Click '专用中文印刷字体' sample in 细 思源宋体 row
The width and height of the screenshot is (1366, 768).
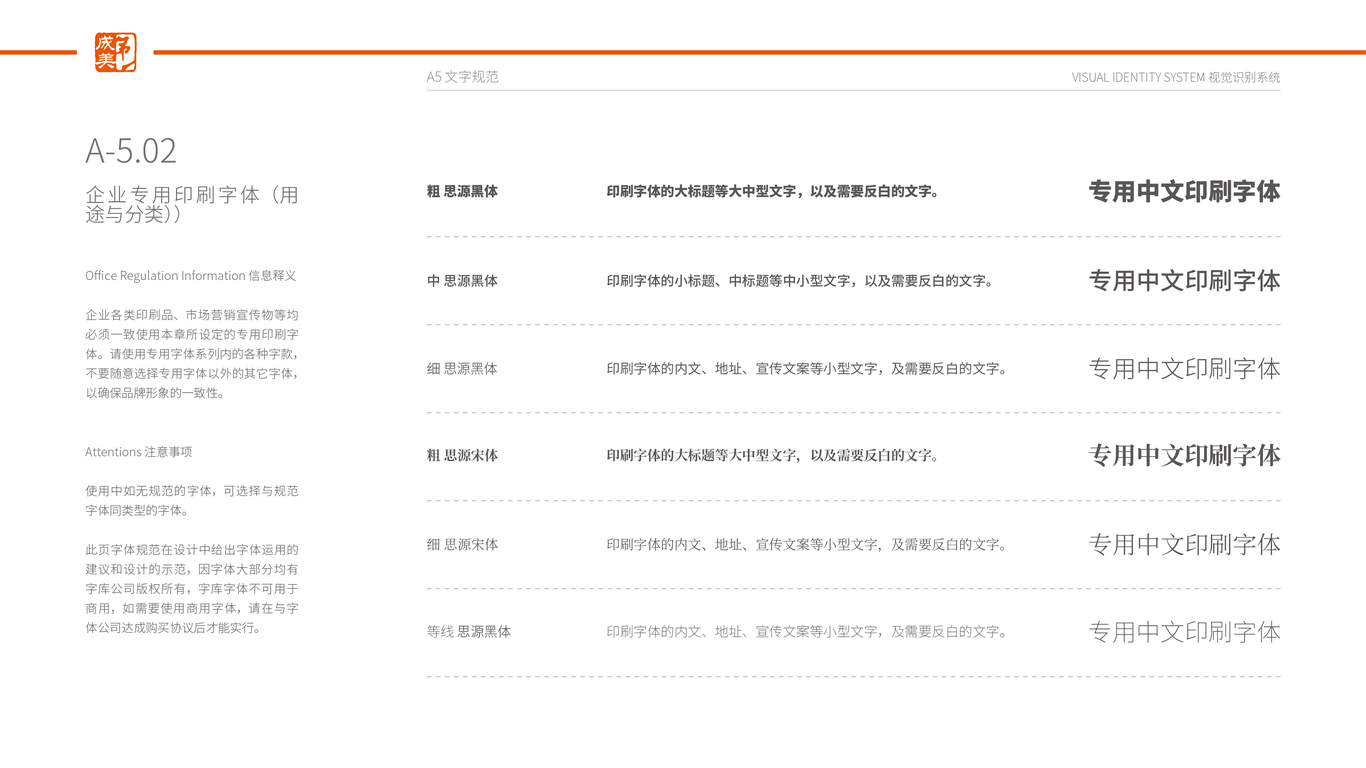[x=1184, y=545]
